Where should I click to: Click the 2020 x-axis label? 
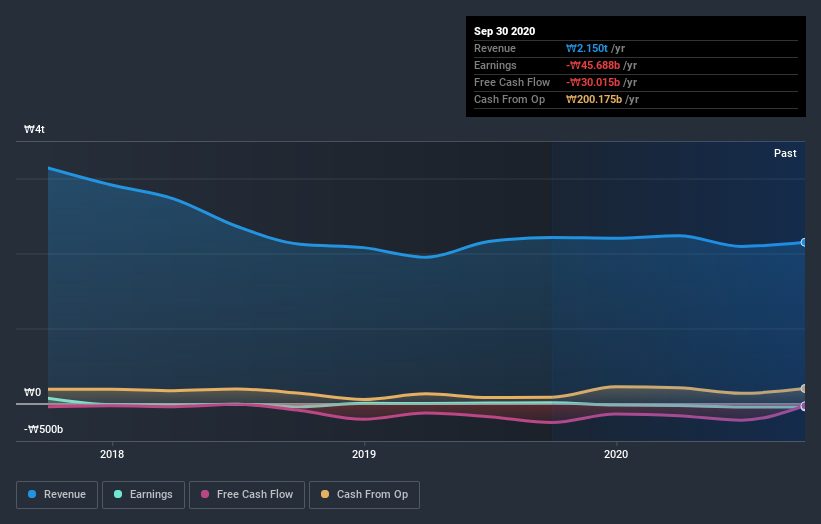tap(616, 454)
